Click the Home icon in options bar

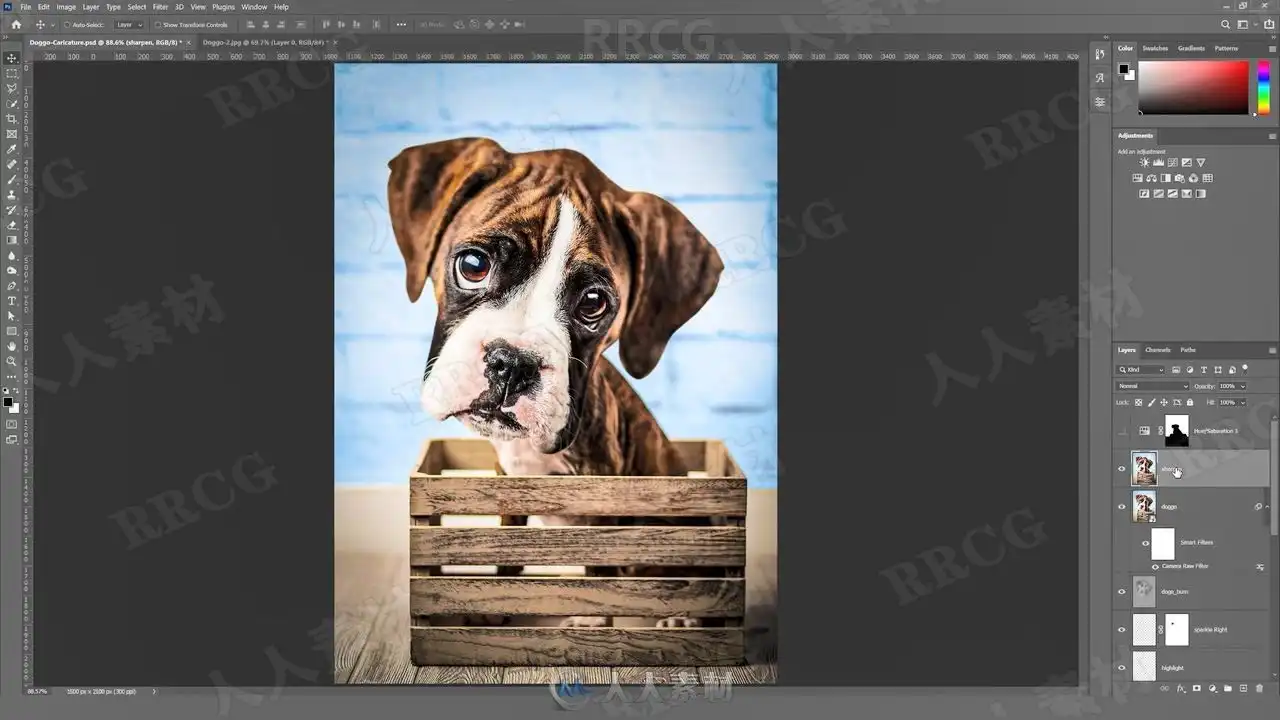(x=16, y=24)
